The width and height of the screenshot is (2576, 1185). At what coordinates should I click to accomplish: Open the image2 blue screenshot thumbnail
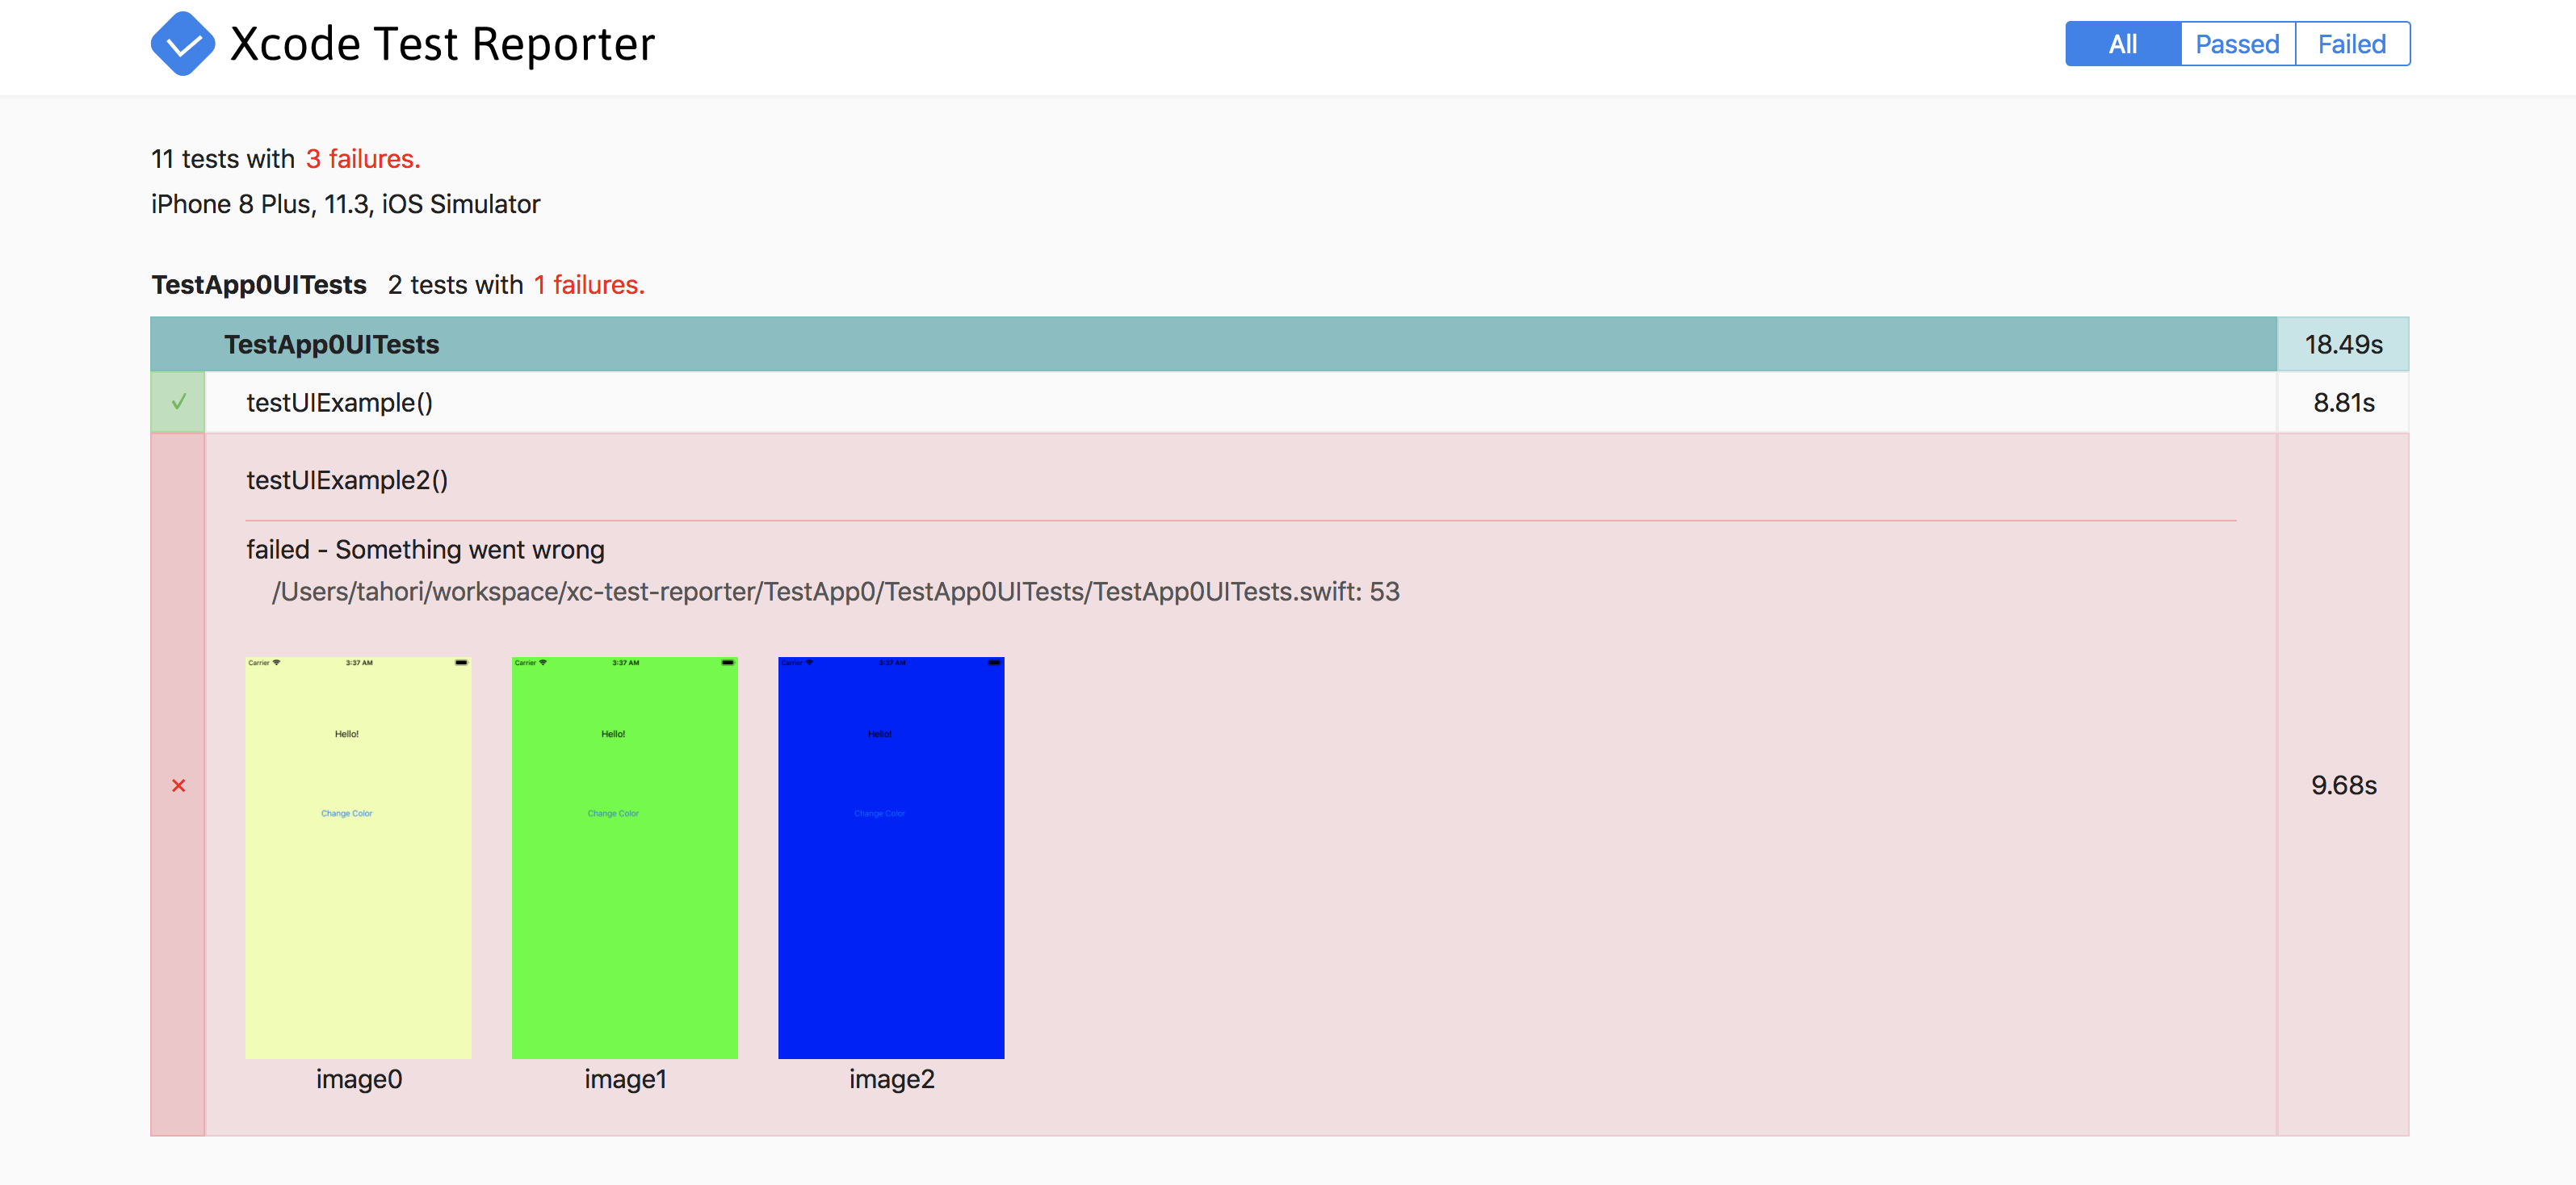tap(891, 857)
